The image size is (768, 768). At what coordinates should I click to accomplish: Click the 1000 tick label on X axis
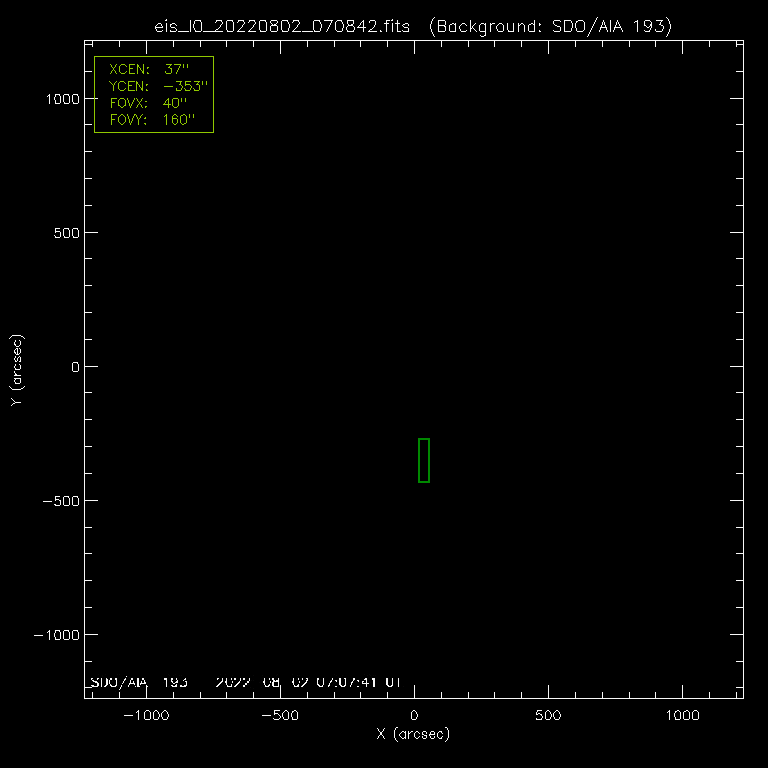[x=682, y=716]
